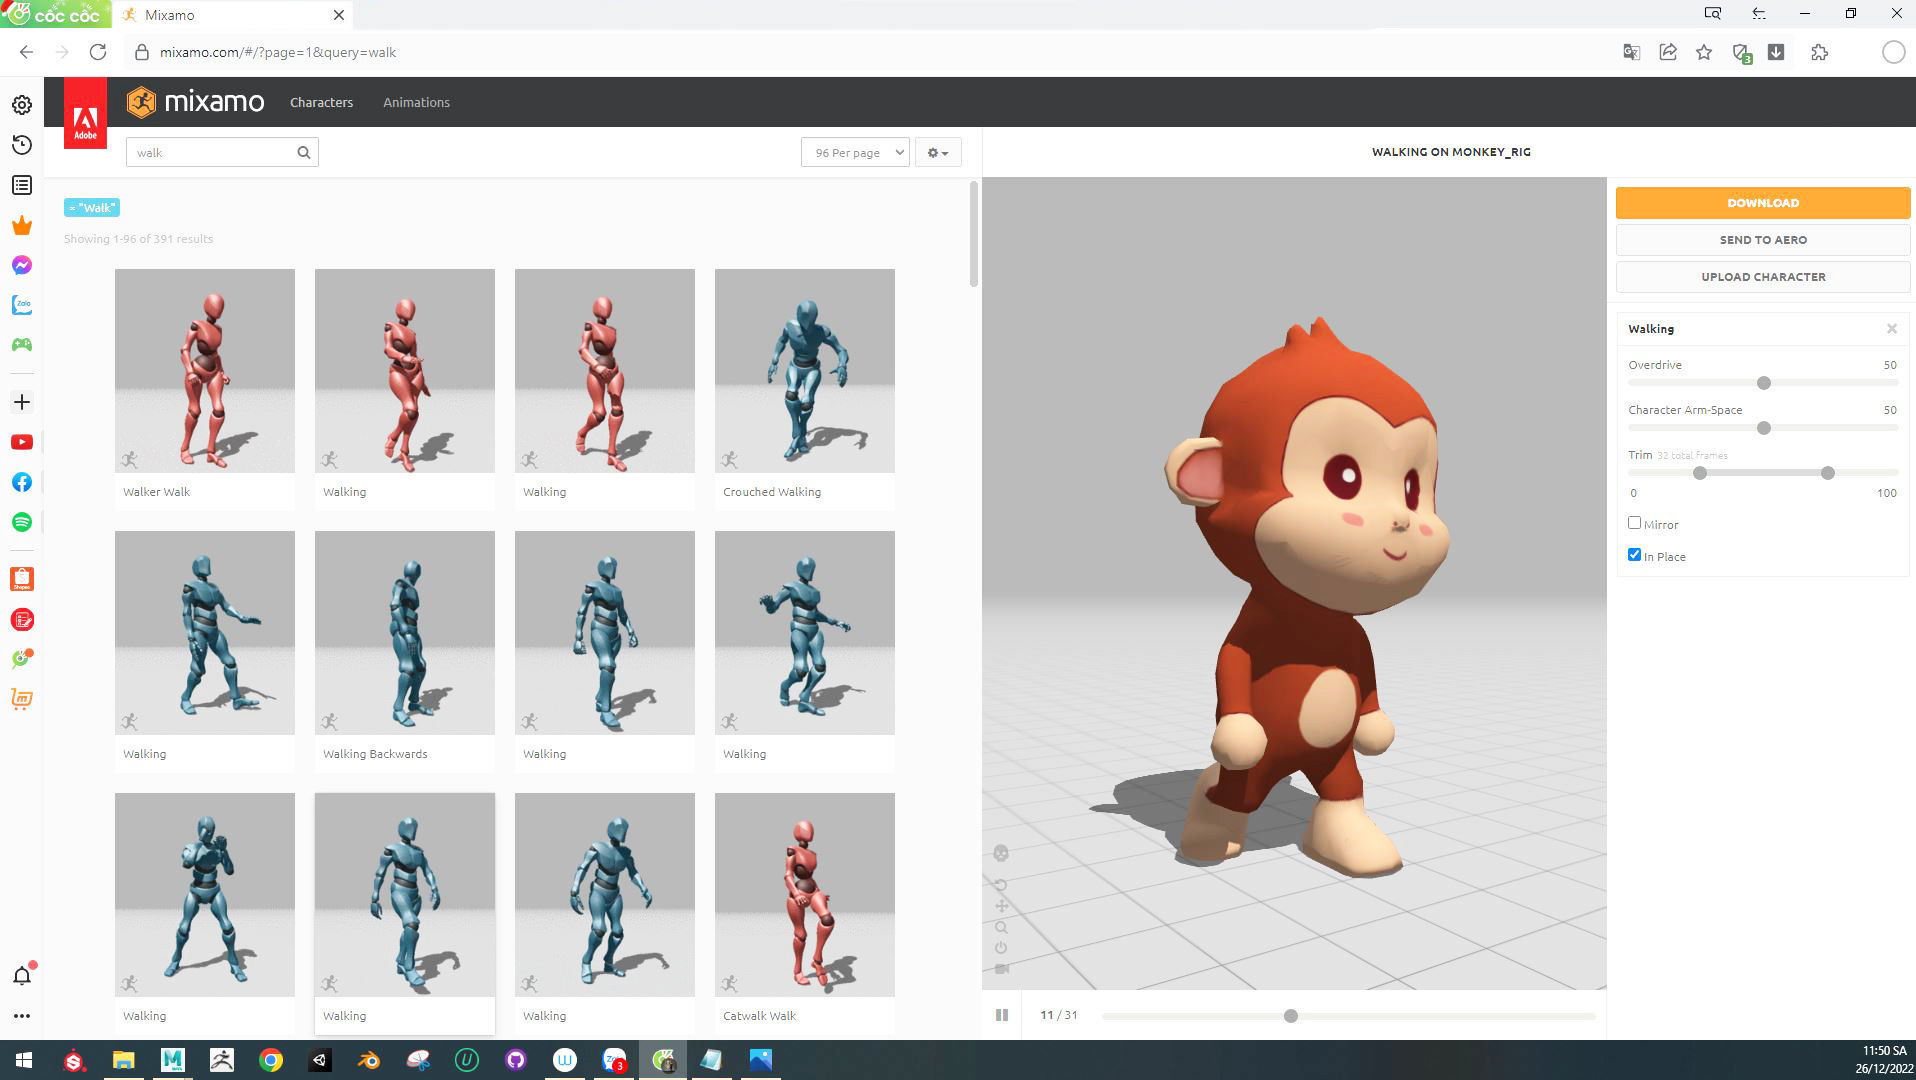Open games controller icon in sidebar
The image size is (1916, 1080).
[22, 345]
